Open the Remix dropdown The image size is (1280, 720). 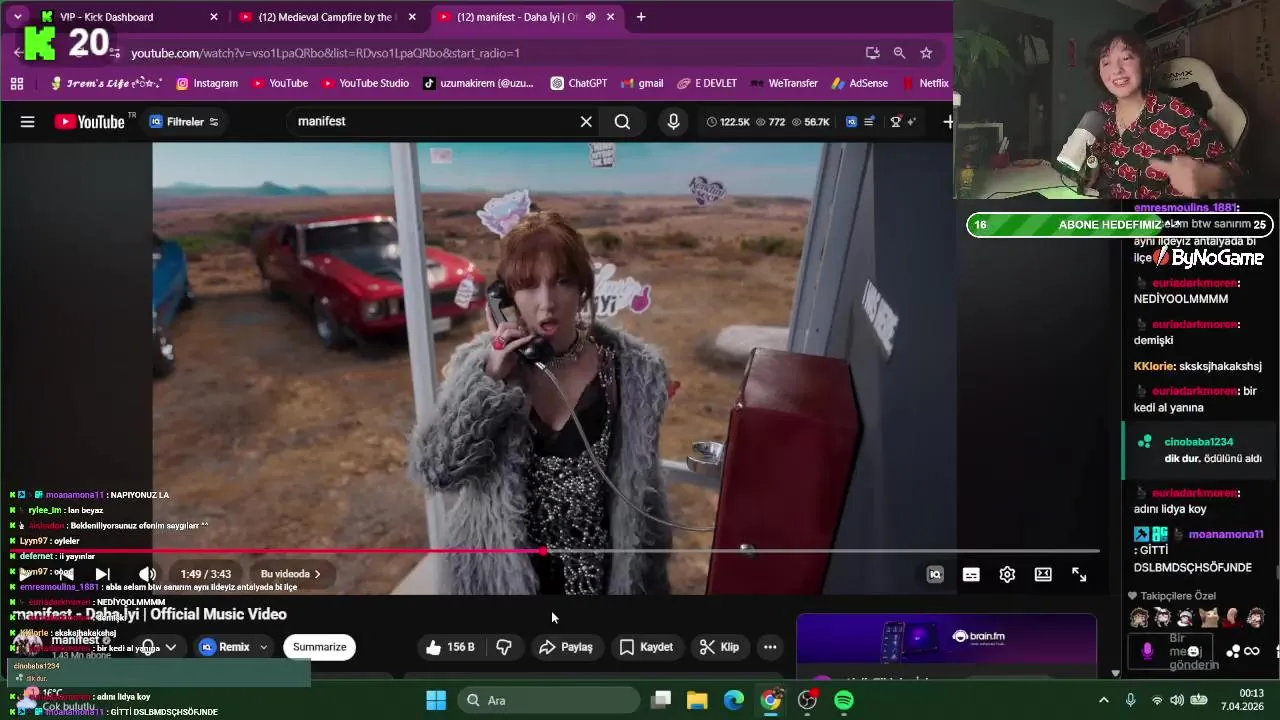(x=264, y=647)
